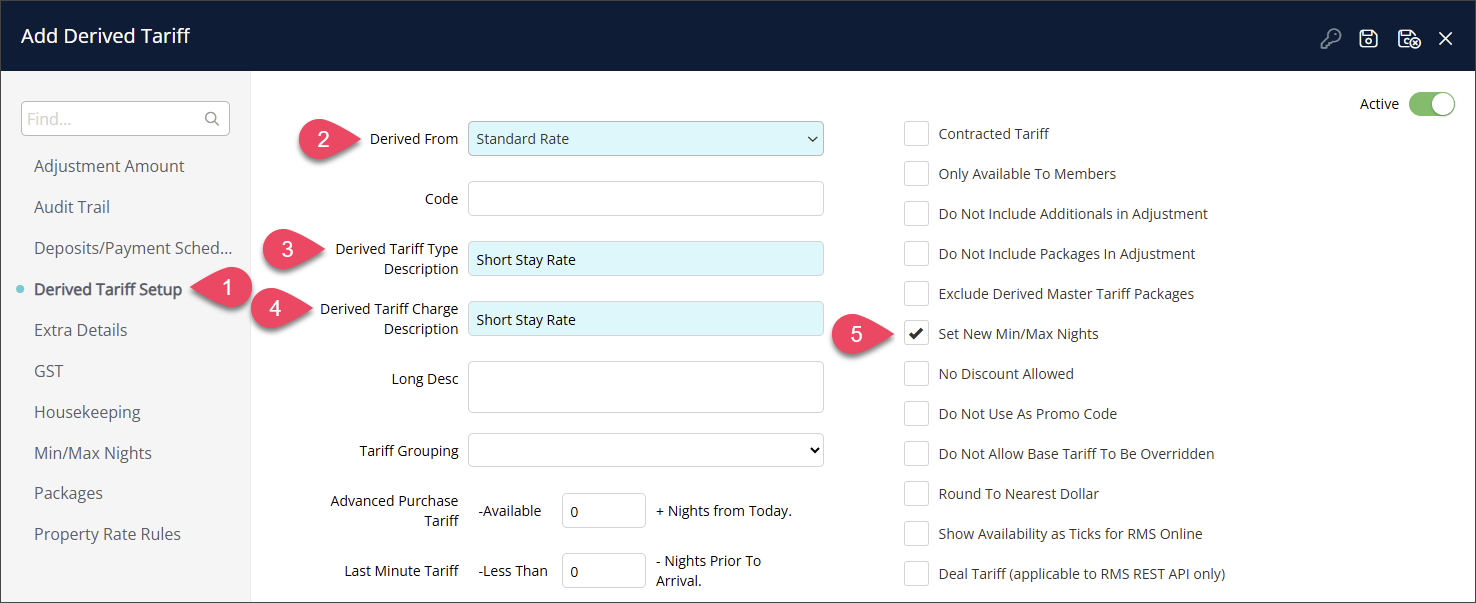Image resolution: width=1476 pixels, height=603 pixels.
Task: Open the Derived From dropdown
Action: pos(646,139)
